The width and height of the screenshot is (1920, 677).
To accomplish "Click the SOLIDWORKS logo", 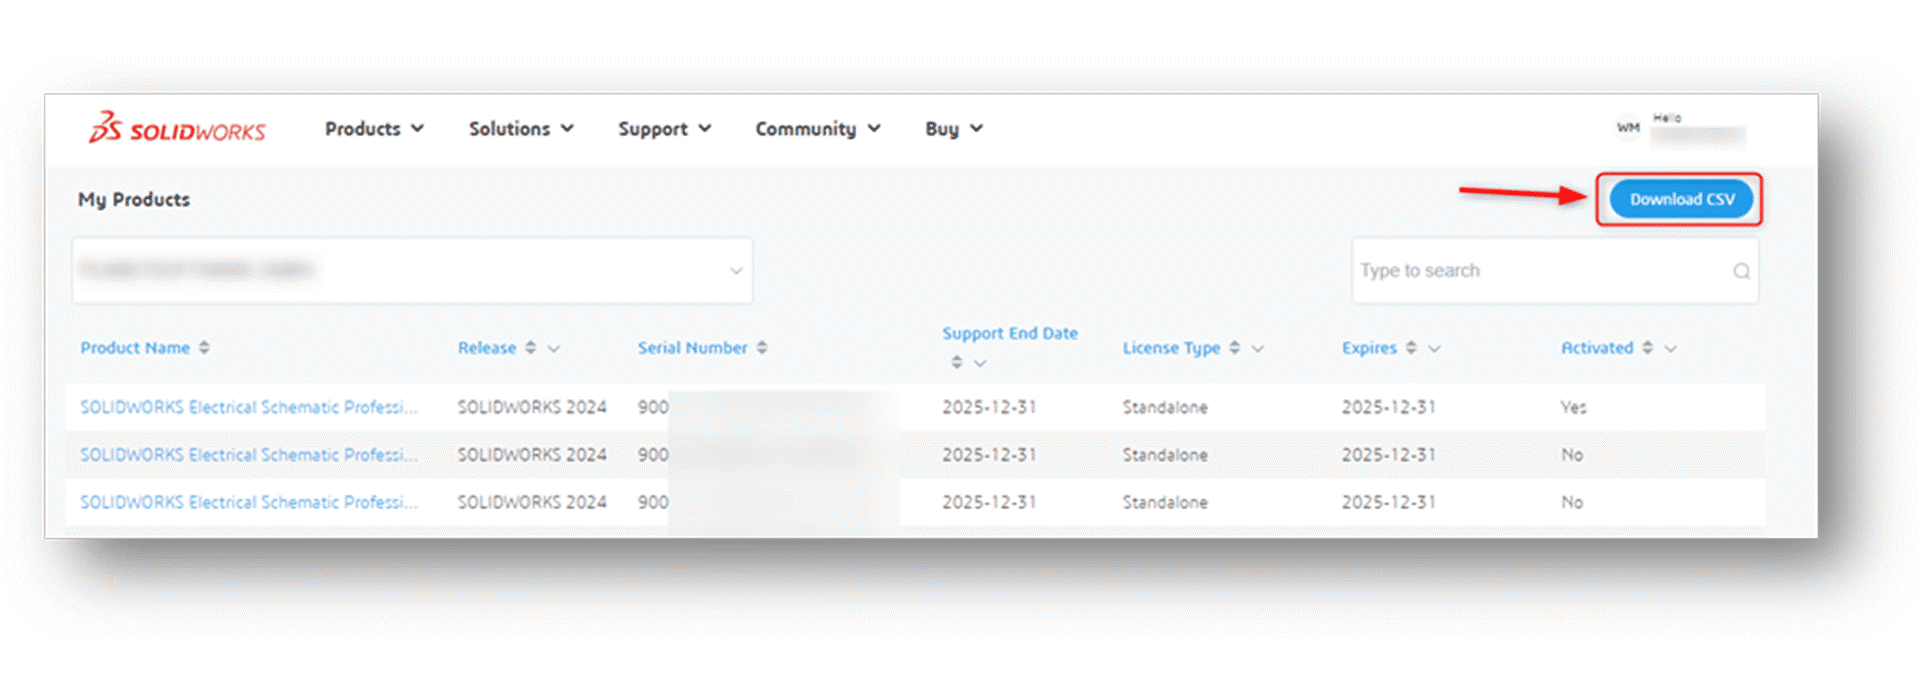I will 177,128.
